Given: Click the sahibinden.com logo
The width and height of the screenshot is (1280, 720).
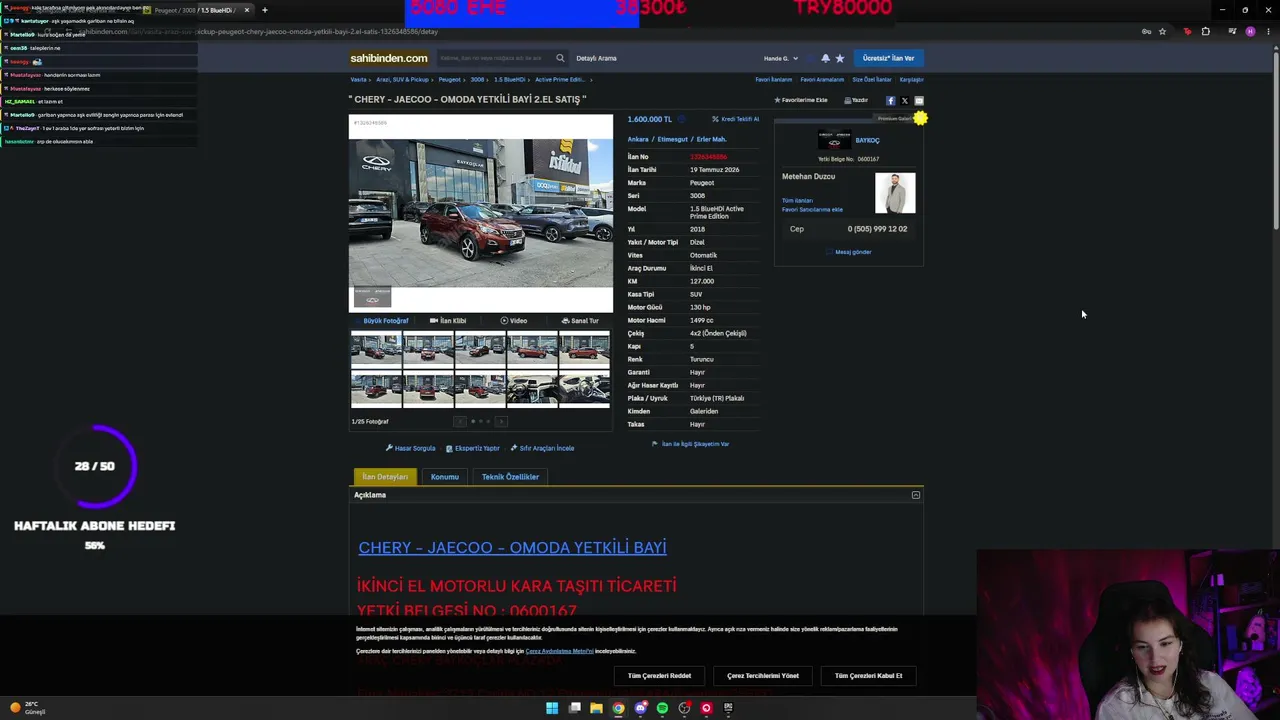Looking at the screenshot, I should point(389,58).
